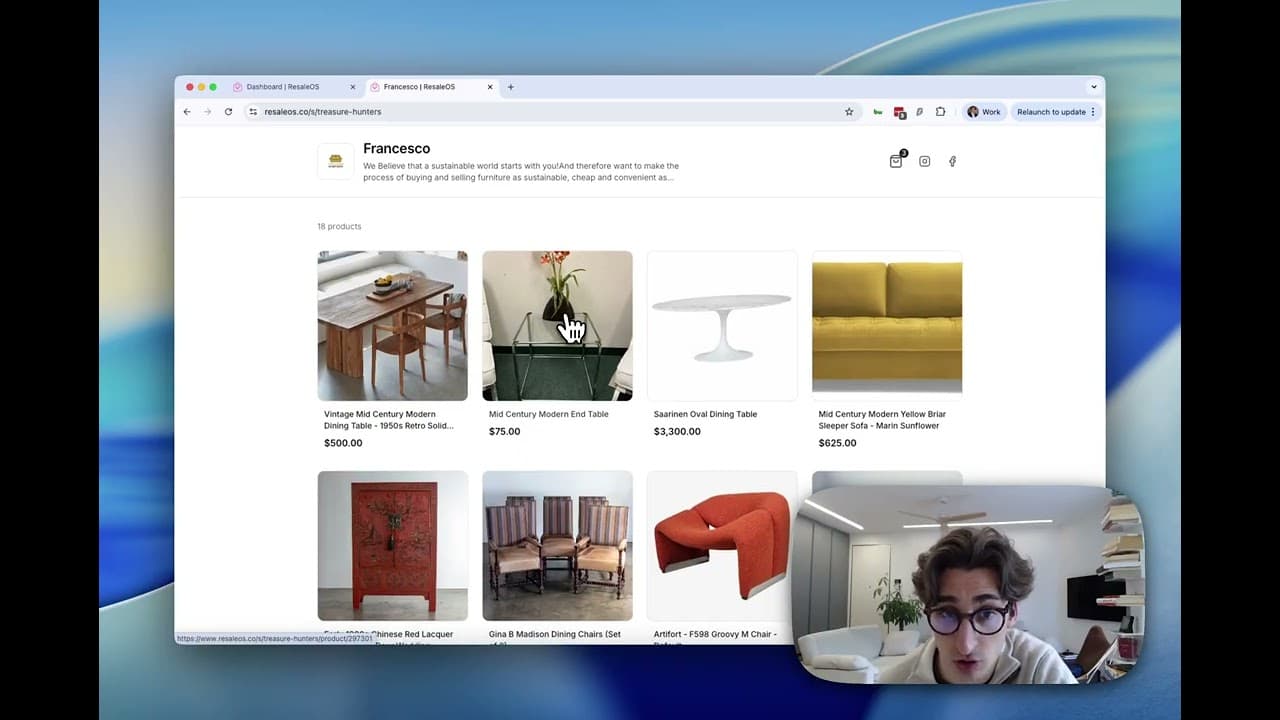
Task: Open the Chrome three-dot menu
Action: [x=1095, y=112]
